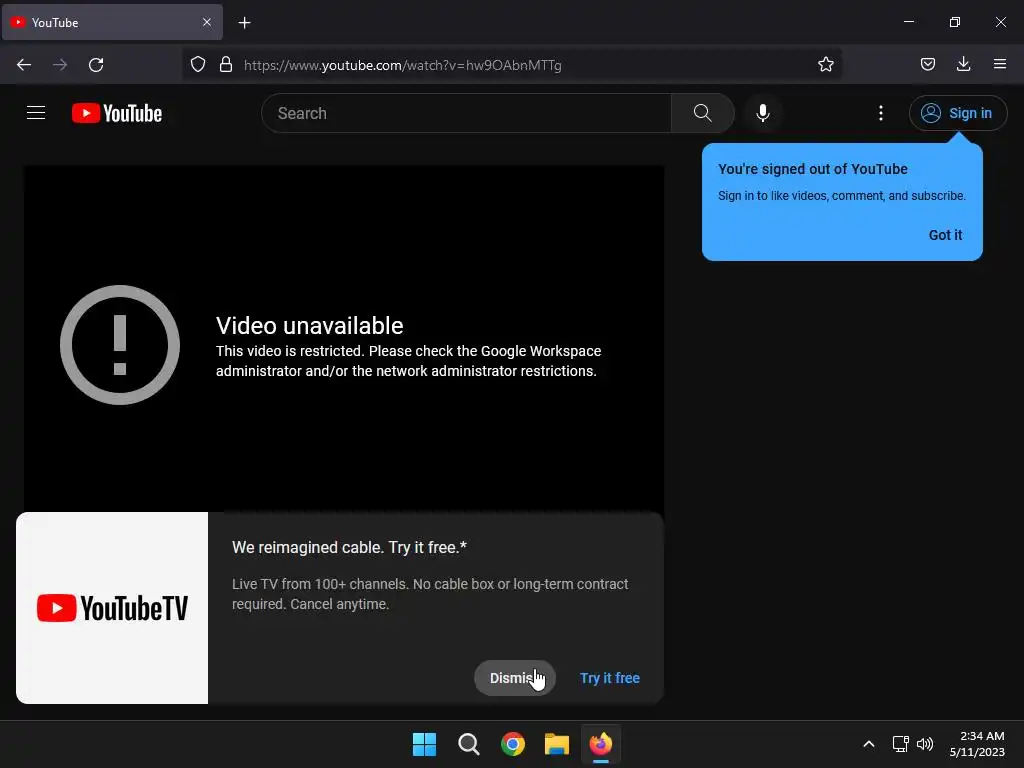The image size is (1024, 768).
Task: Open the YouTube guide hamburger menu
Action: (36, 113)
